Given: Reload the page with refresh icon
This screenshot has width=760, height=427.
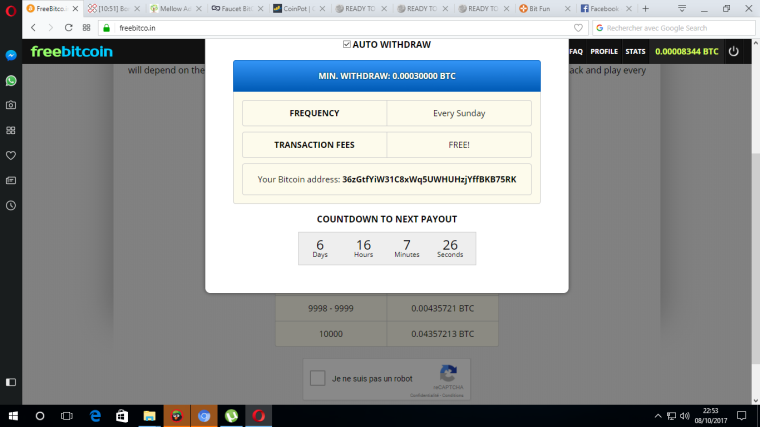Looking at the screenshot, I should pyautogui.click(x=69, y=28).
